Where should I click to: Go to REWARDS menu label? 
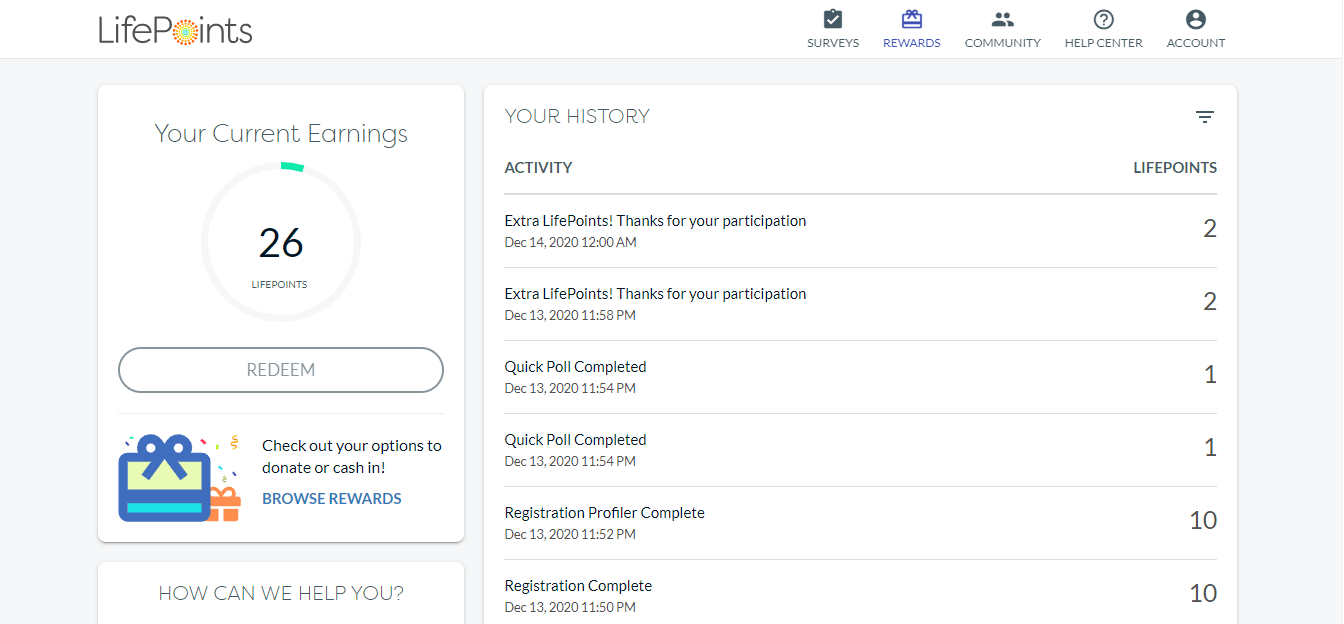tap(911, 43)
